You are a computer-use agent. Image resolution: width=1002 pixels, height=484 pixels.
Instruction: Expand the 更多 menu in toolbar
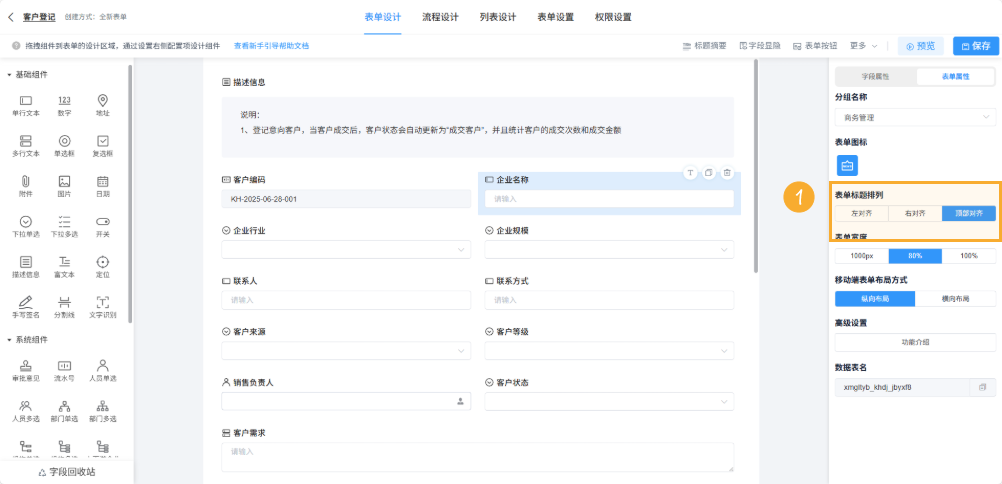(863, 46)
